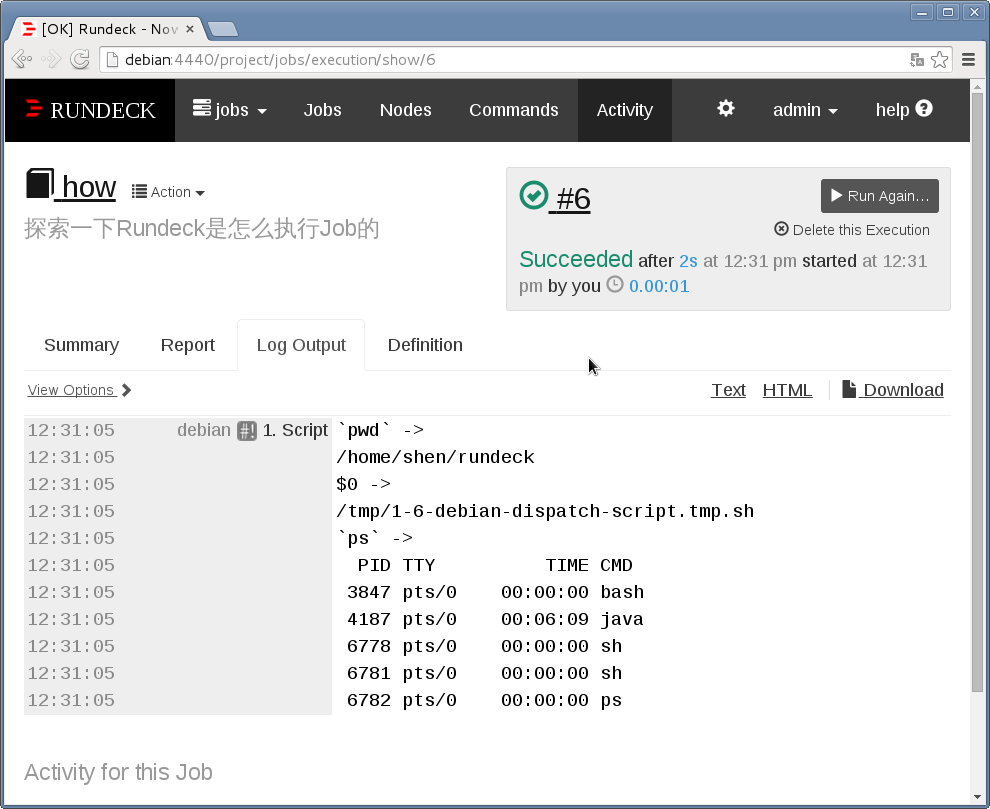Screen dimensions: 990x809
Task: Select the Log Output tab
Action: [301, 345]
